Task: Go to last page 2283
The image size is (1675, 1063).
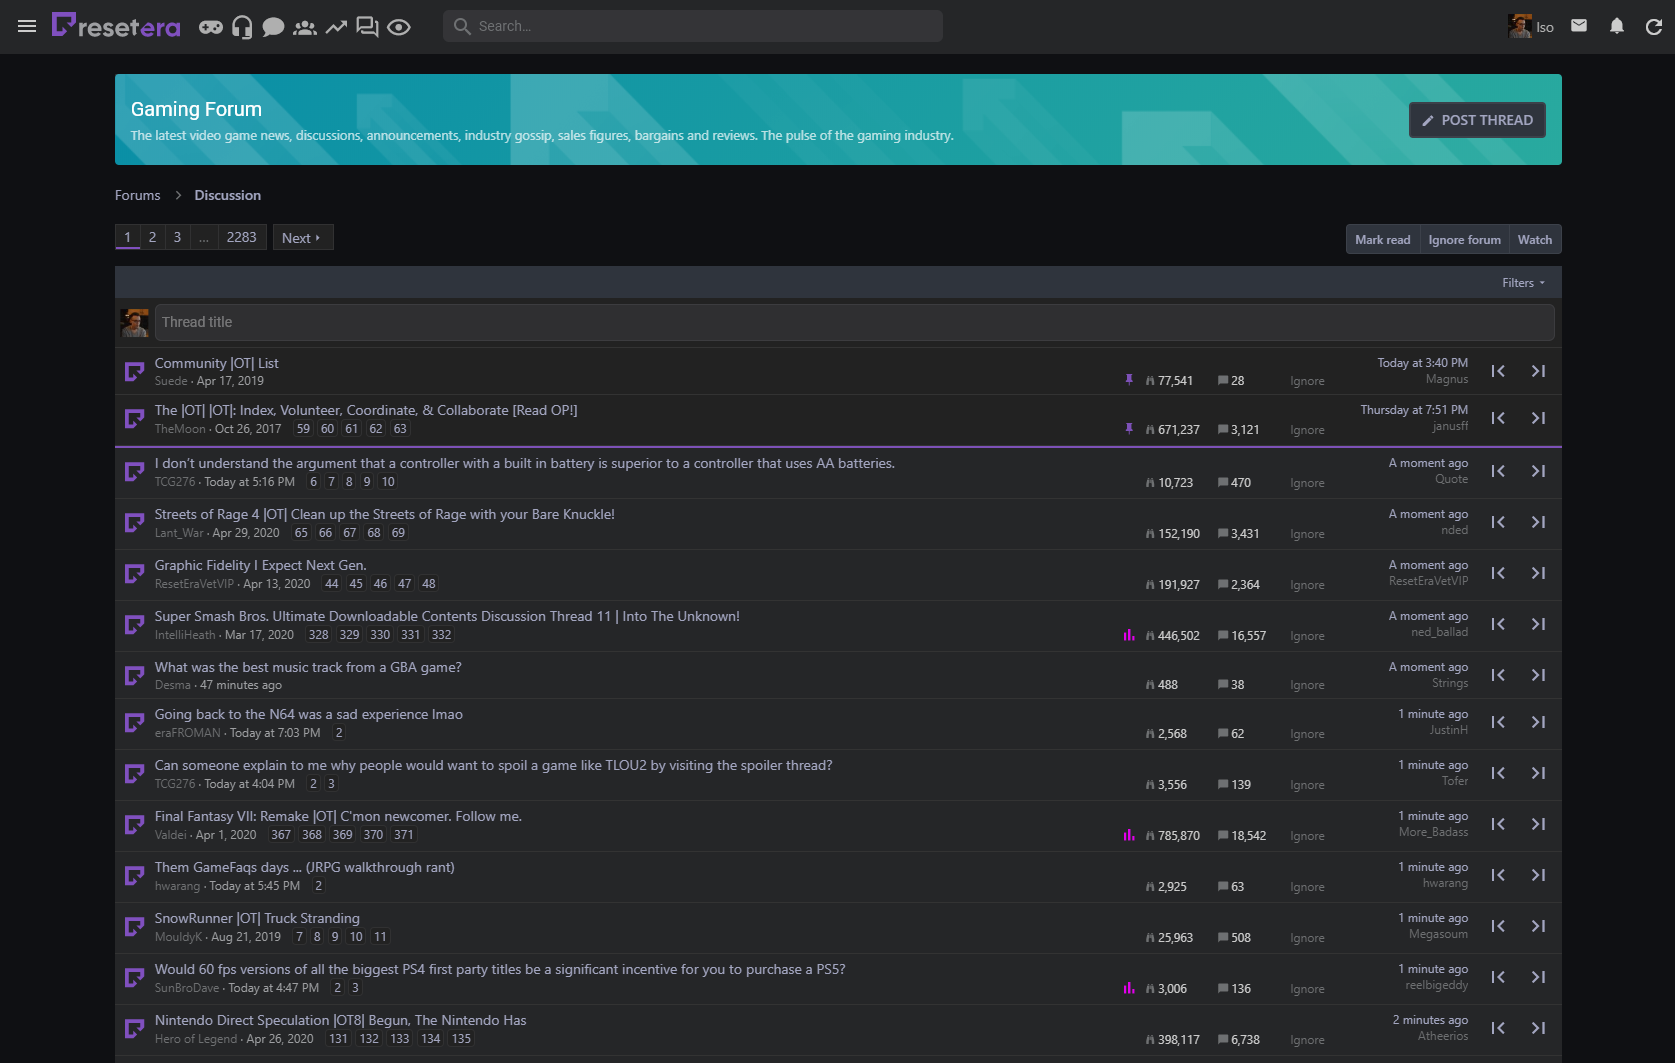Action: [241, 238]
